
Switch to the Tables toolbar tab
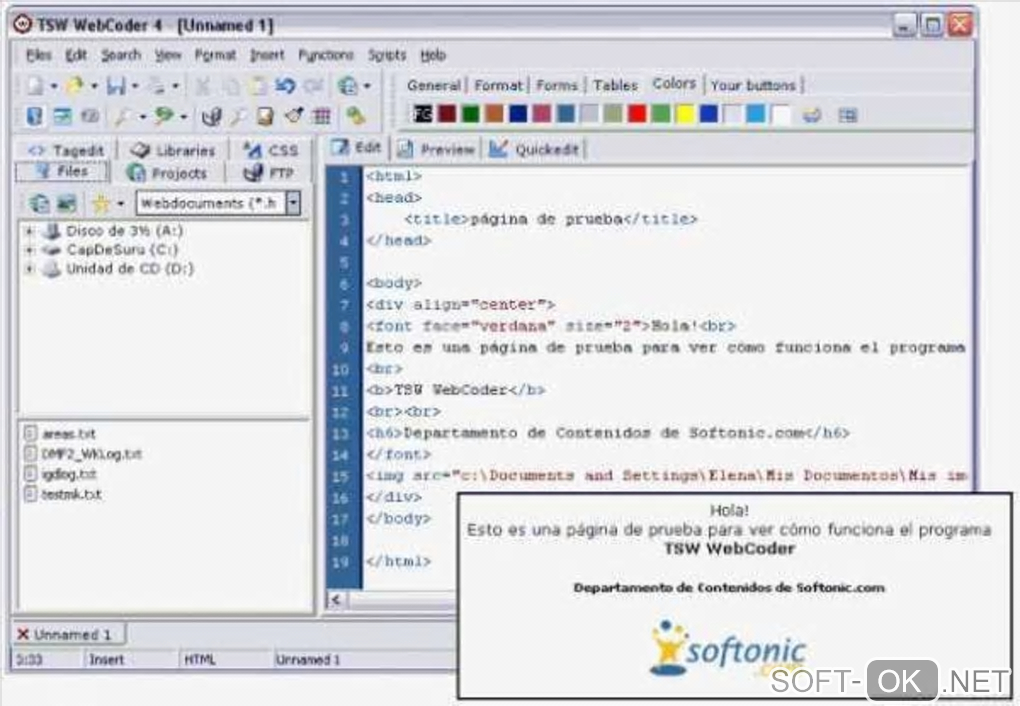point(615,85)
